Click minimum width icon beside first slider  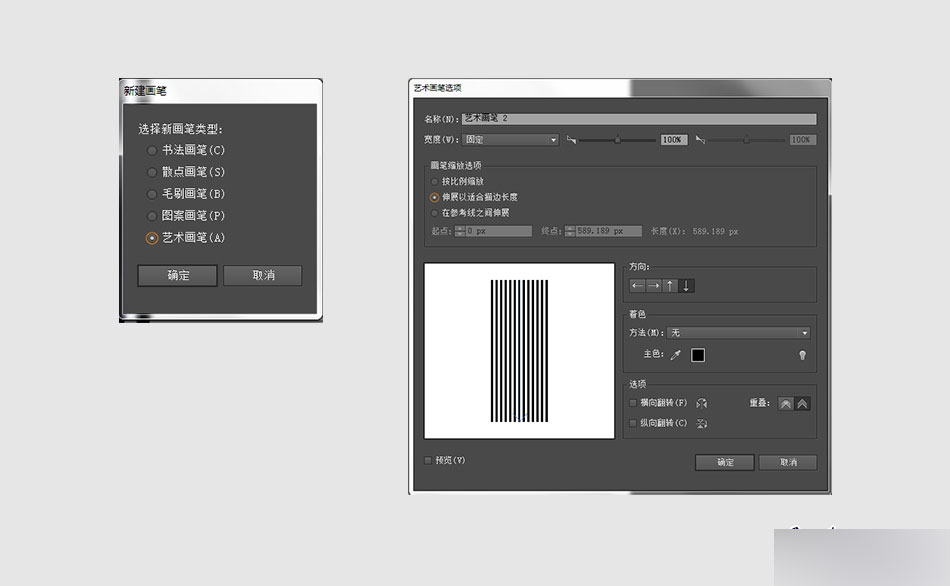click(x=571, y=140)
